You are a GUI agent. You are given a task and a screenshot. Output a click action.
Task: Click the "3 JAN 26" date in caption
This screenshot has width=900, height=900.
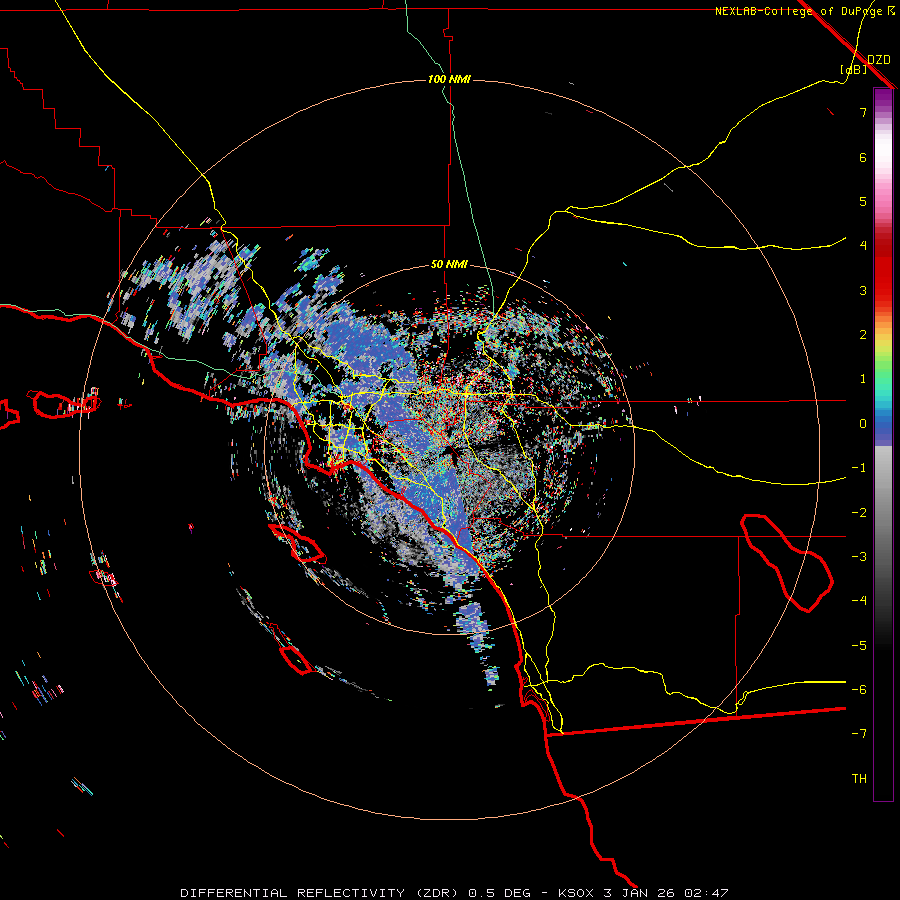[641, 893]
